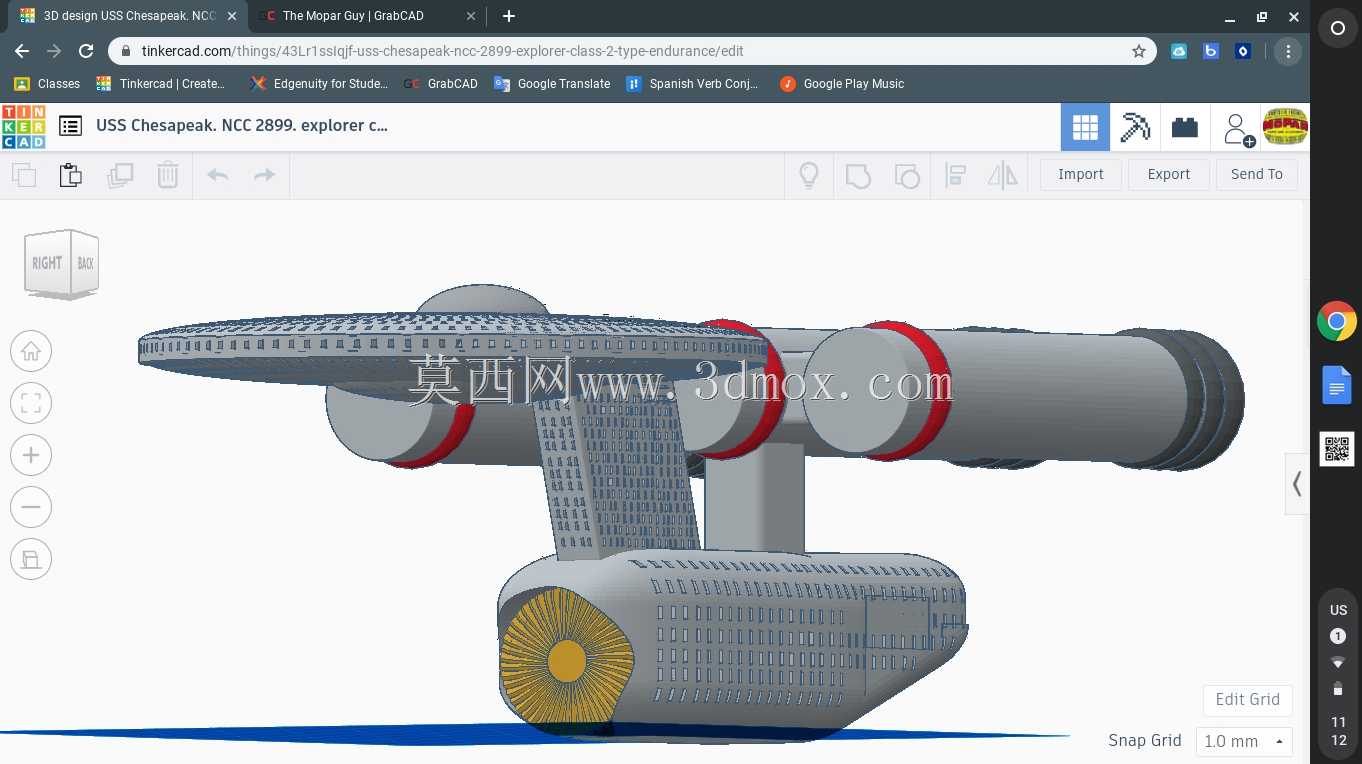Image resolution: width=1362 pixels, height=764 pixels.
Task: Click the Copy toolbar icon
Action: pos(24,175)
